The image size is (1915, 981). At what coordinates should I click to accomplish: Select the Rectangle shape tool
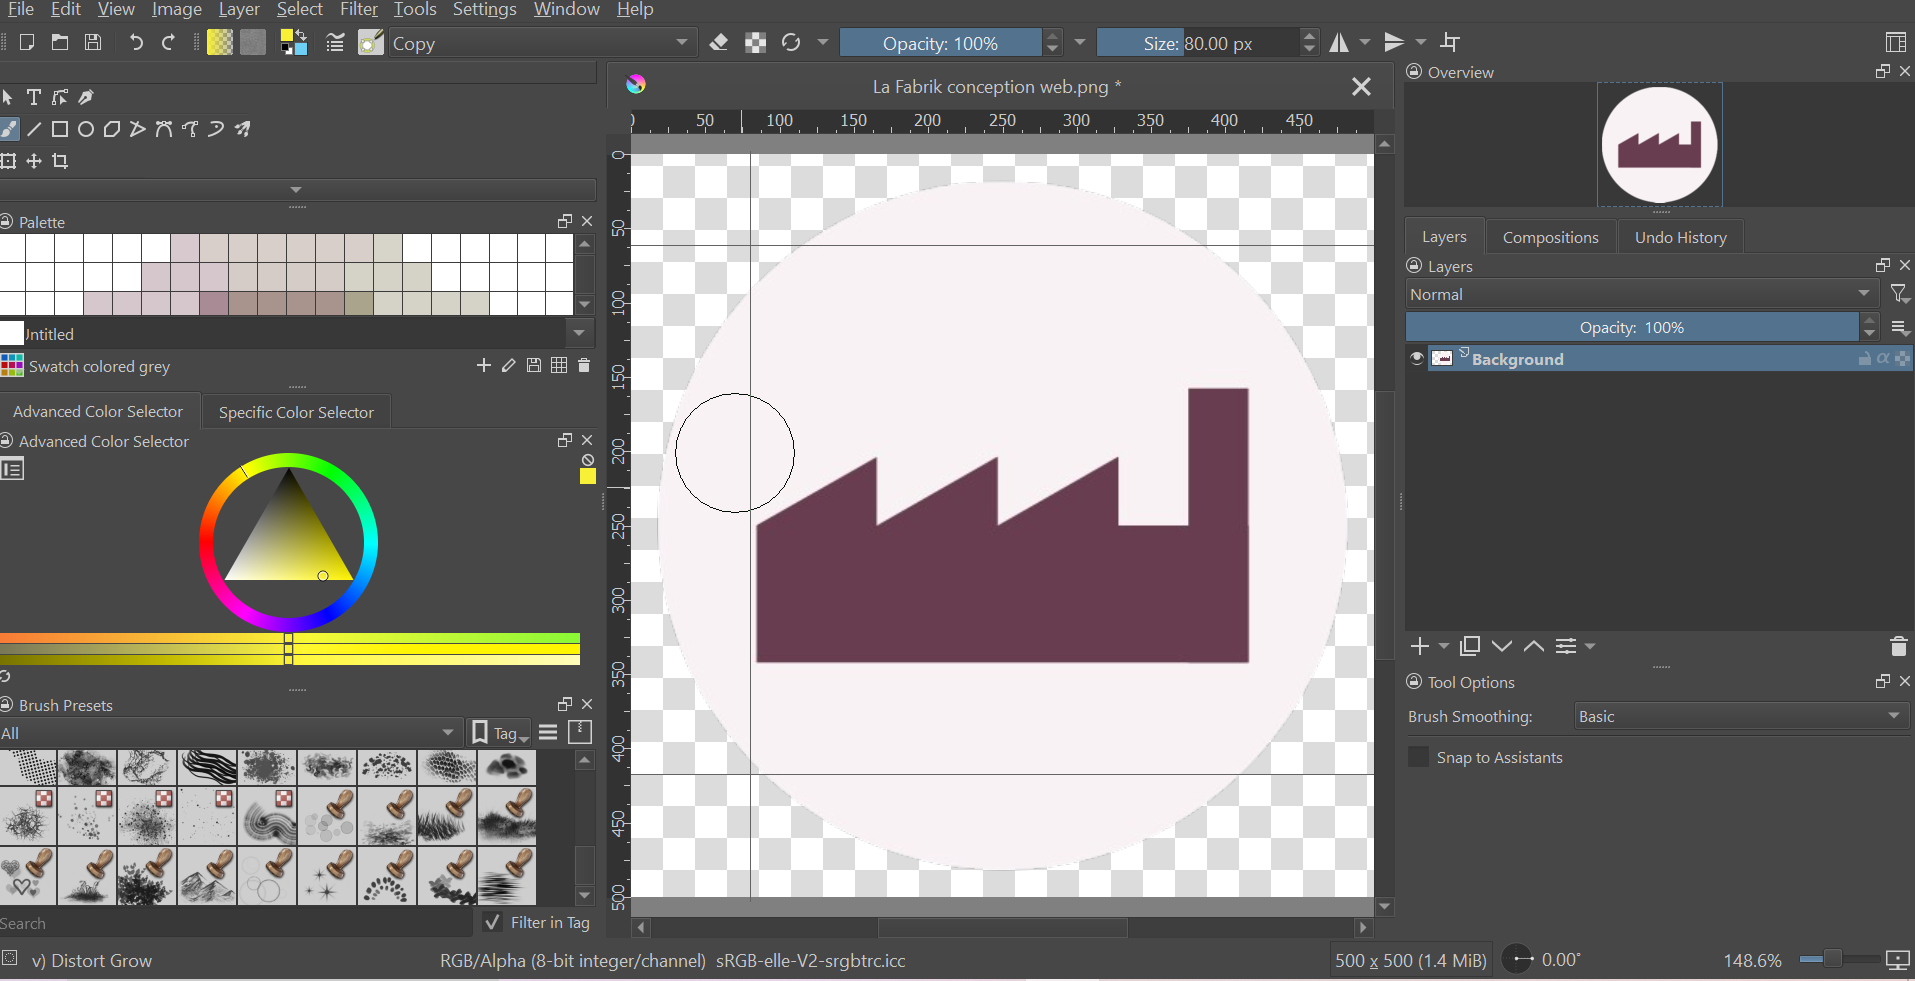coord(60,129)
